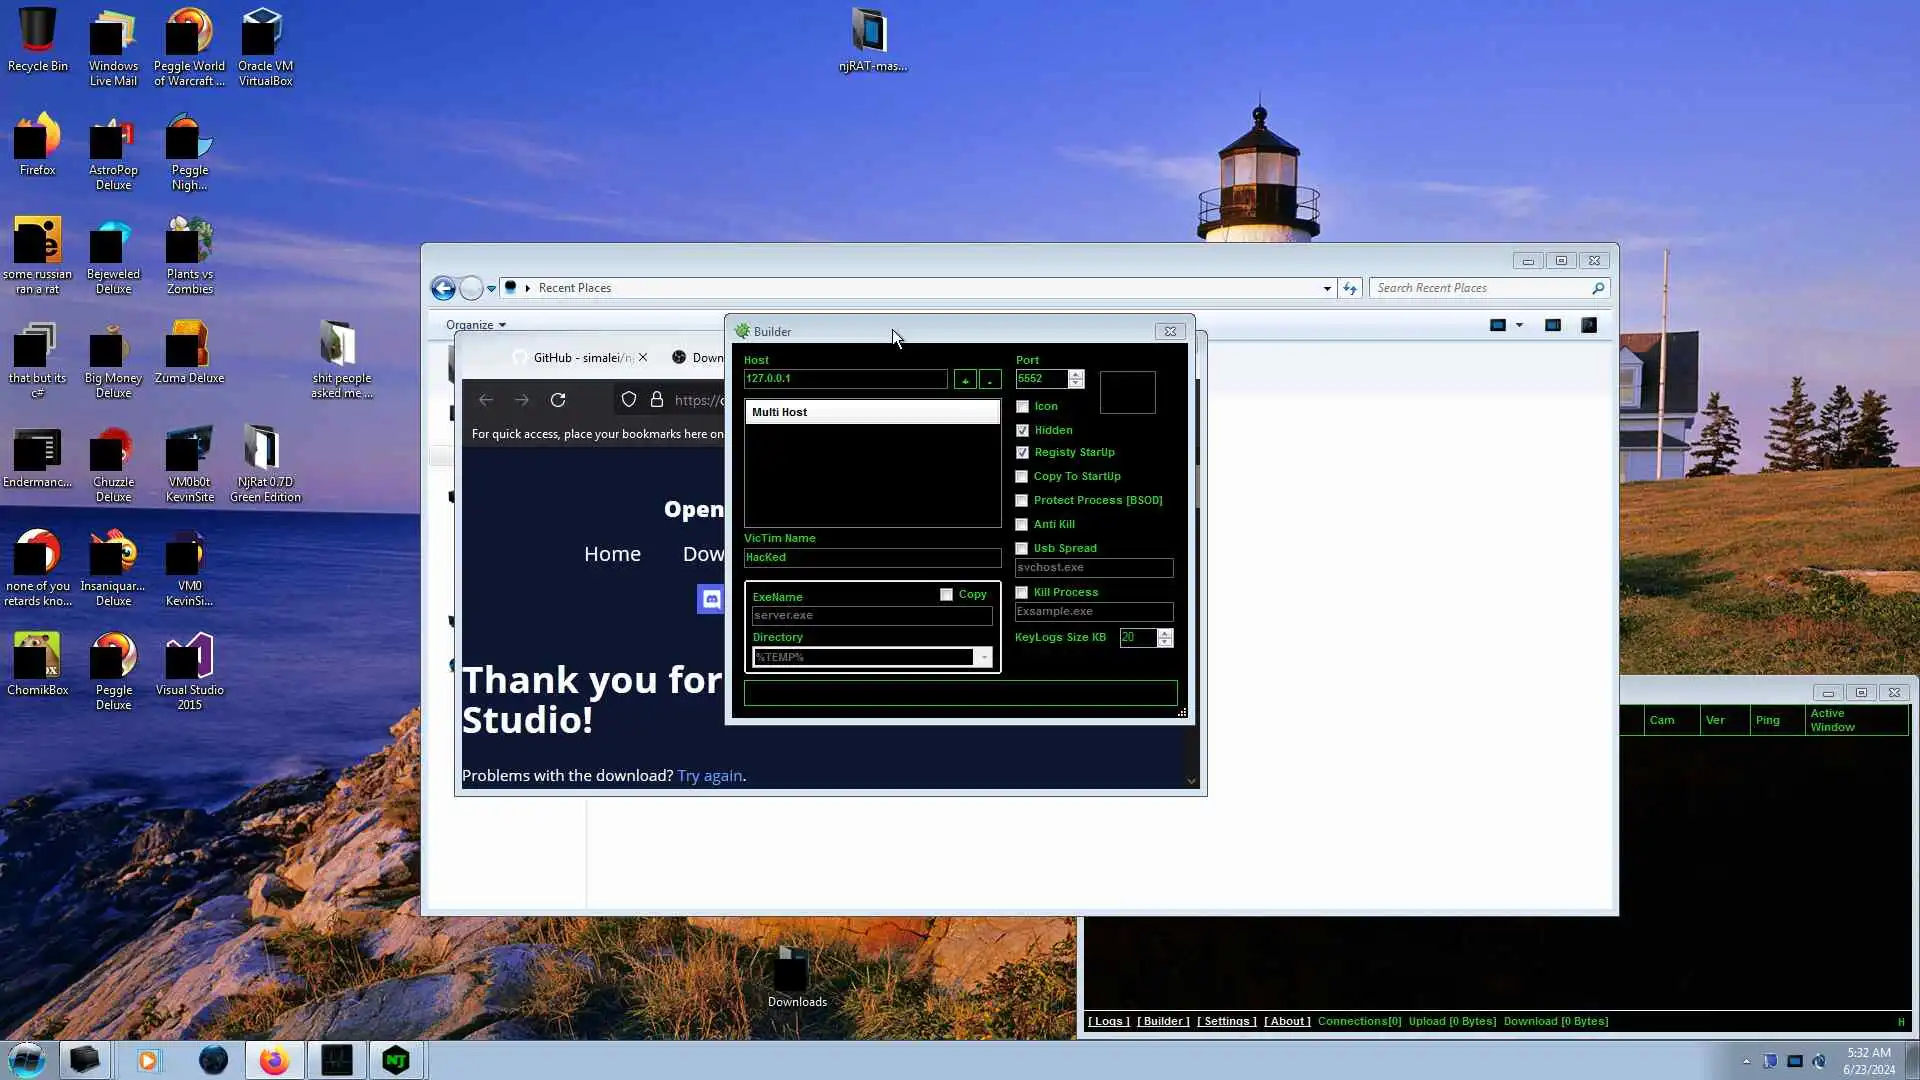Increase the Port number stepper

coord(1076,374)
